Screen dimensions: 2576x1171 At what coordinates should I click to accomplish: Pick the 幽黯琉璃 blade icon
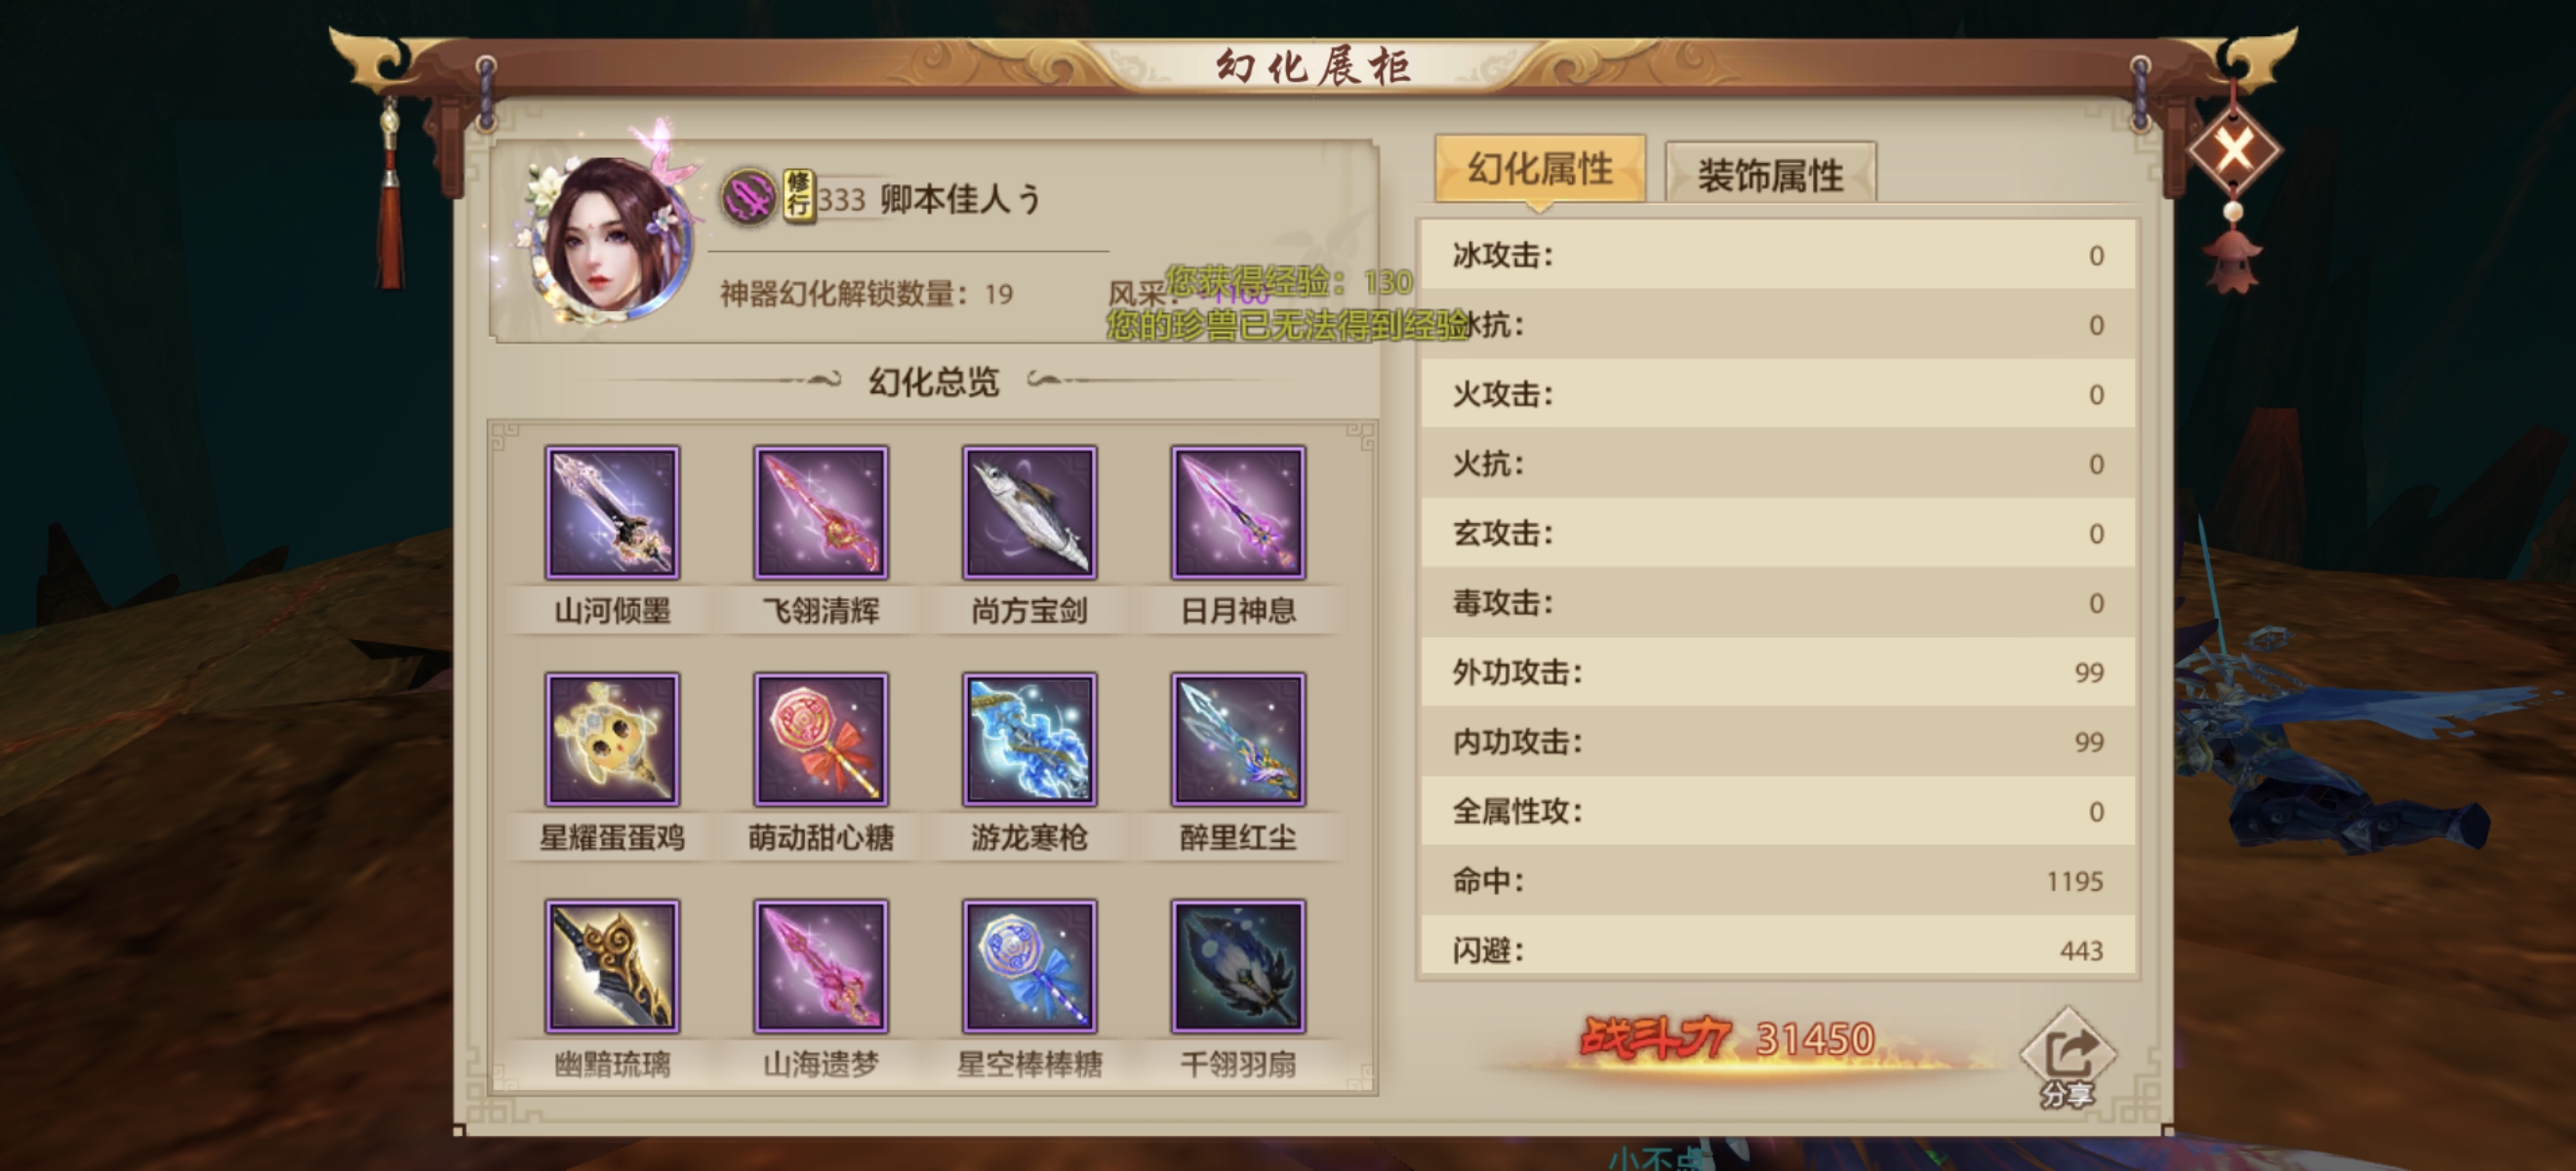pyautogui.click(x=612, y=966)
